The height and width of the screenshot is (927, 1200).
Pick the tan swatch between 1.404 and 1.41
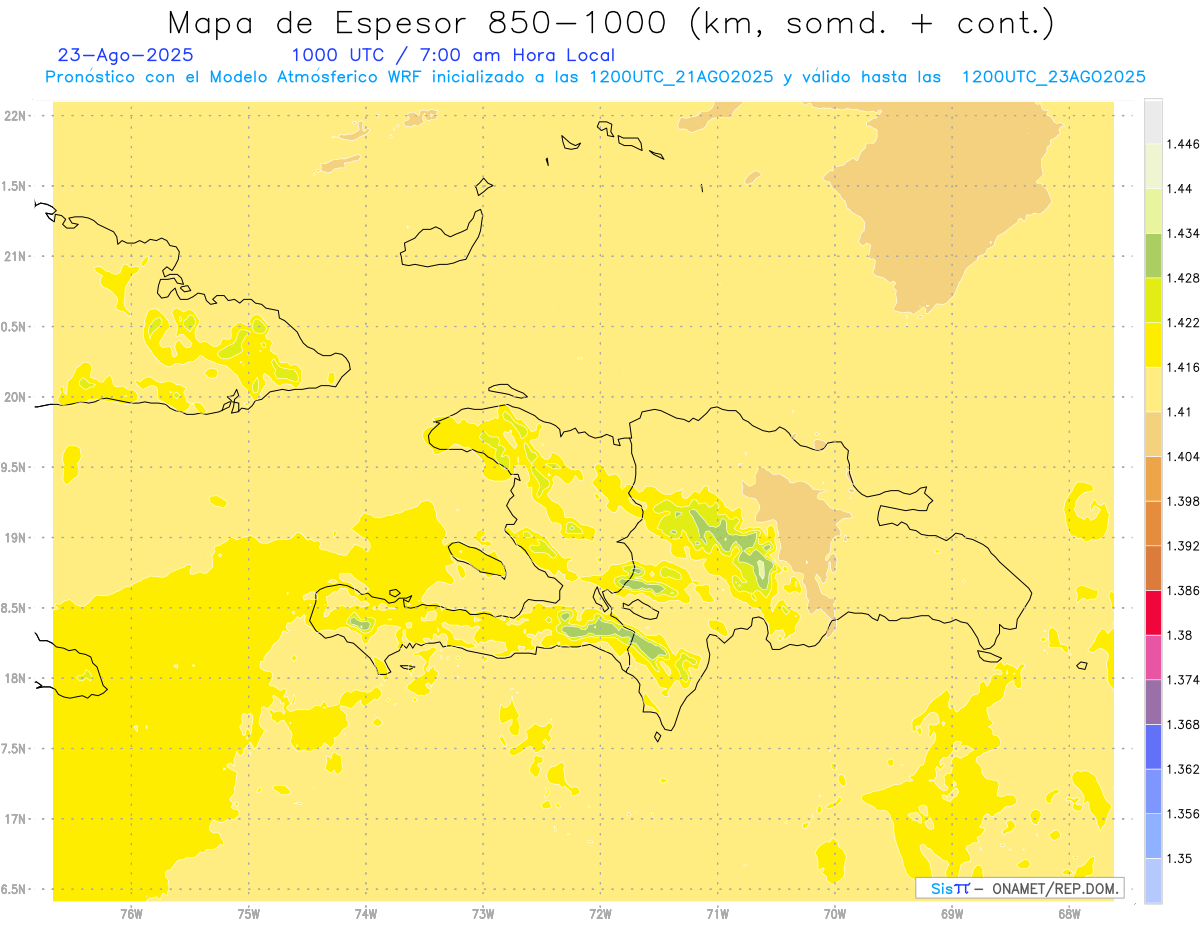pos(1153,434)
